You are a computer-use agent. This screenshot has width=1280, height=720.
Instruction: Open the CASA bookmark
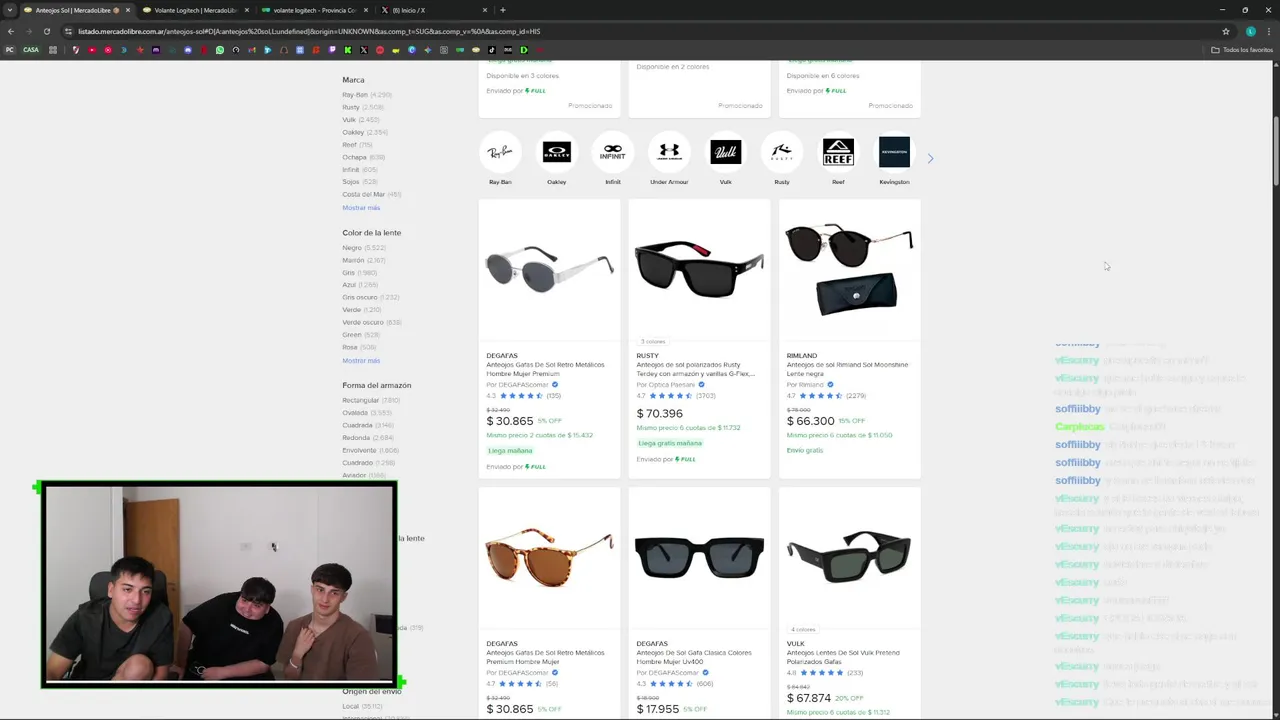[31, 50]
